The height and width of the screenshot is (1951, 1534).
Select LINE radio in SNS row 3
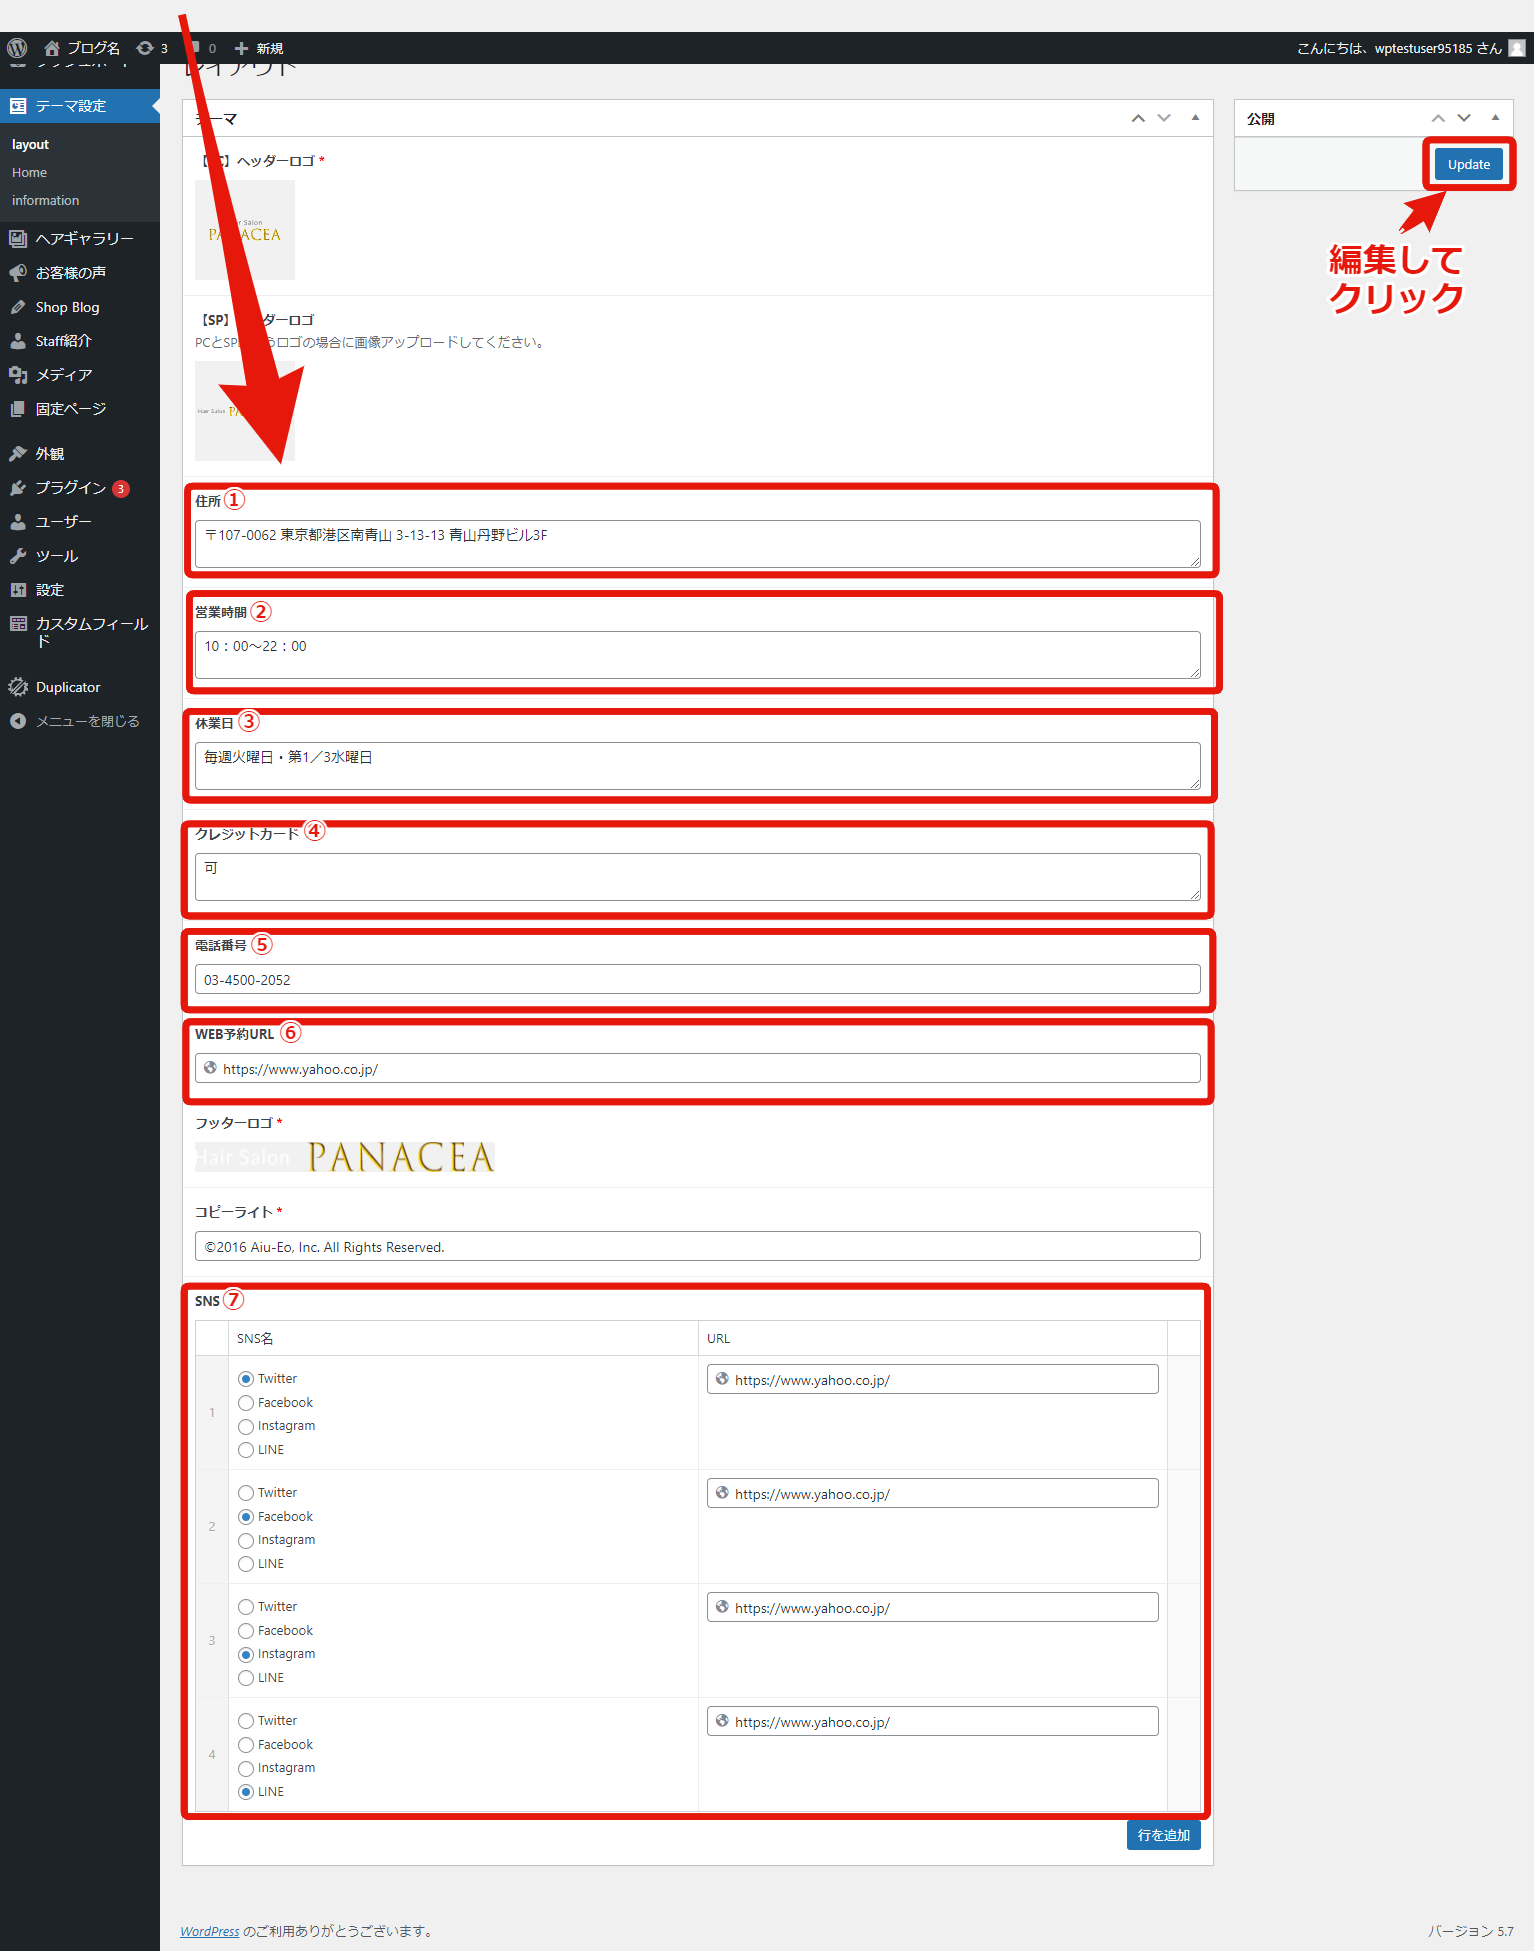tap(246, 1678)
